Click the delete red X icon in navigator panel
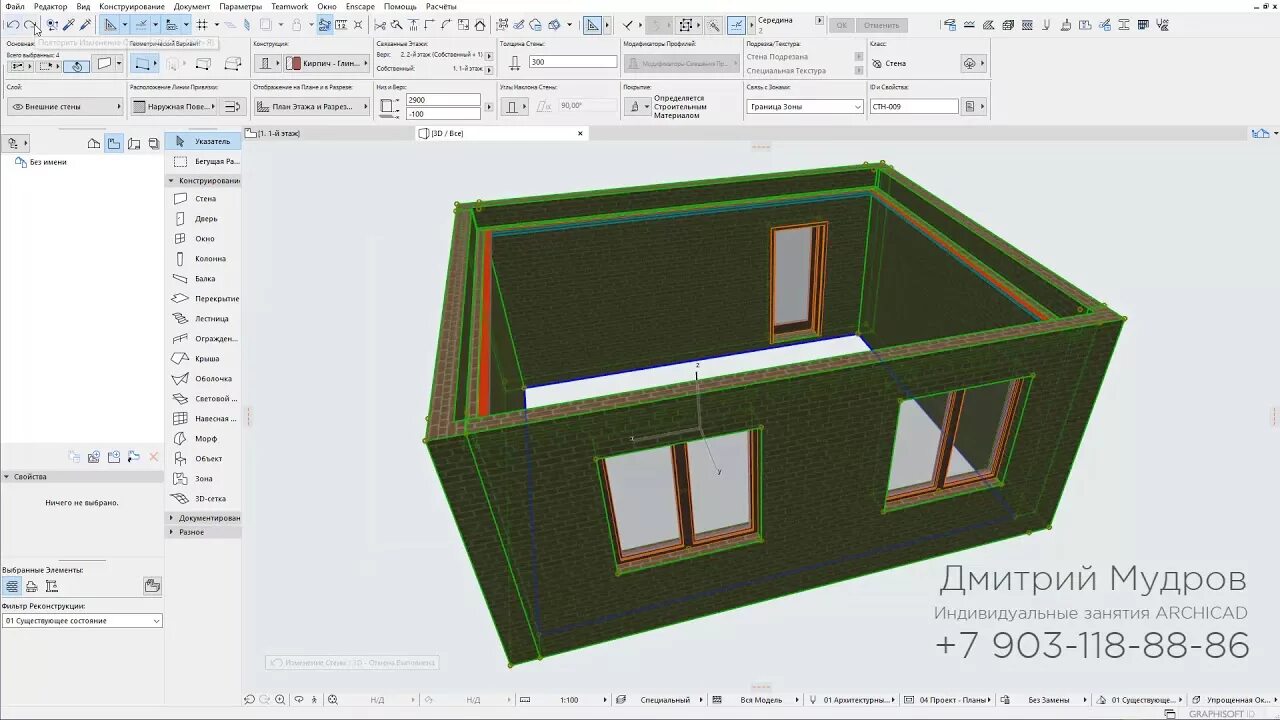 pyautogui.click(x=154, y=457)
